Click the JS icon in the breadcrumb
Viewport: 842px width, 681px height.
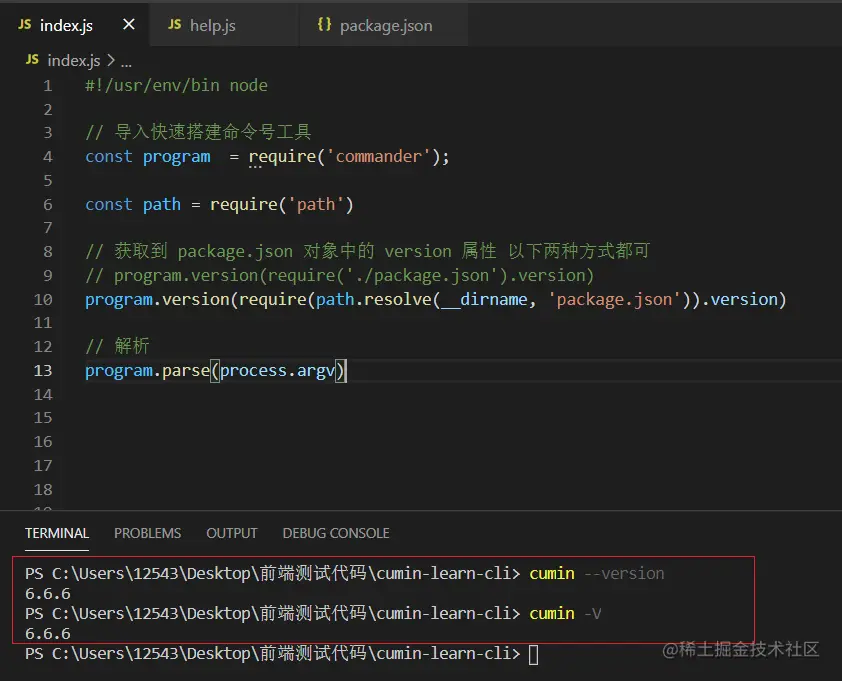pos(32,60)
